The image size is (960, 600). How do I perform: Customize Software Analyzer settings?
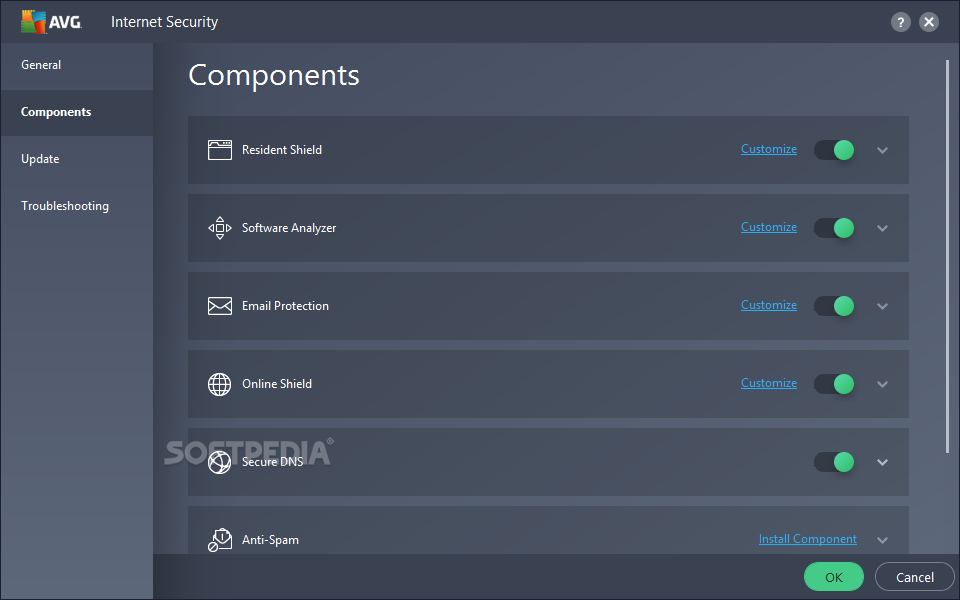coord(769,227)
